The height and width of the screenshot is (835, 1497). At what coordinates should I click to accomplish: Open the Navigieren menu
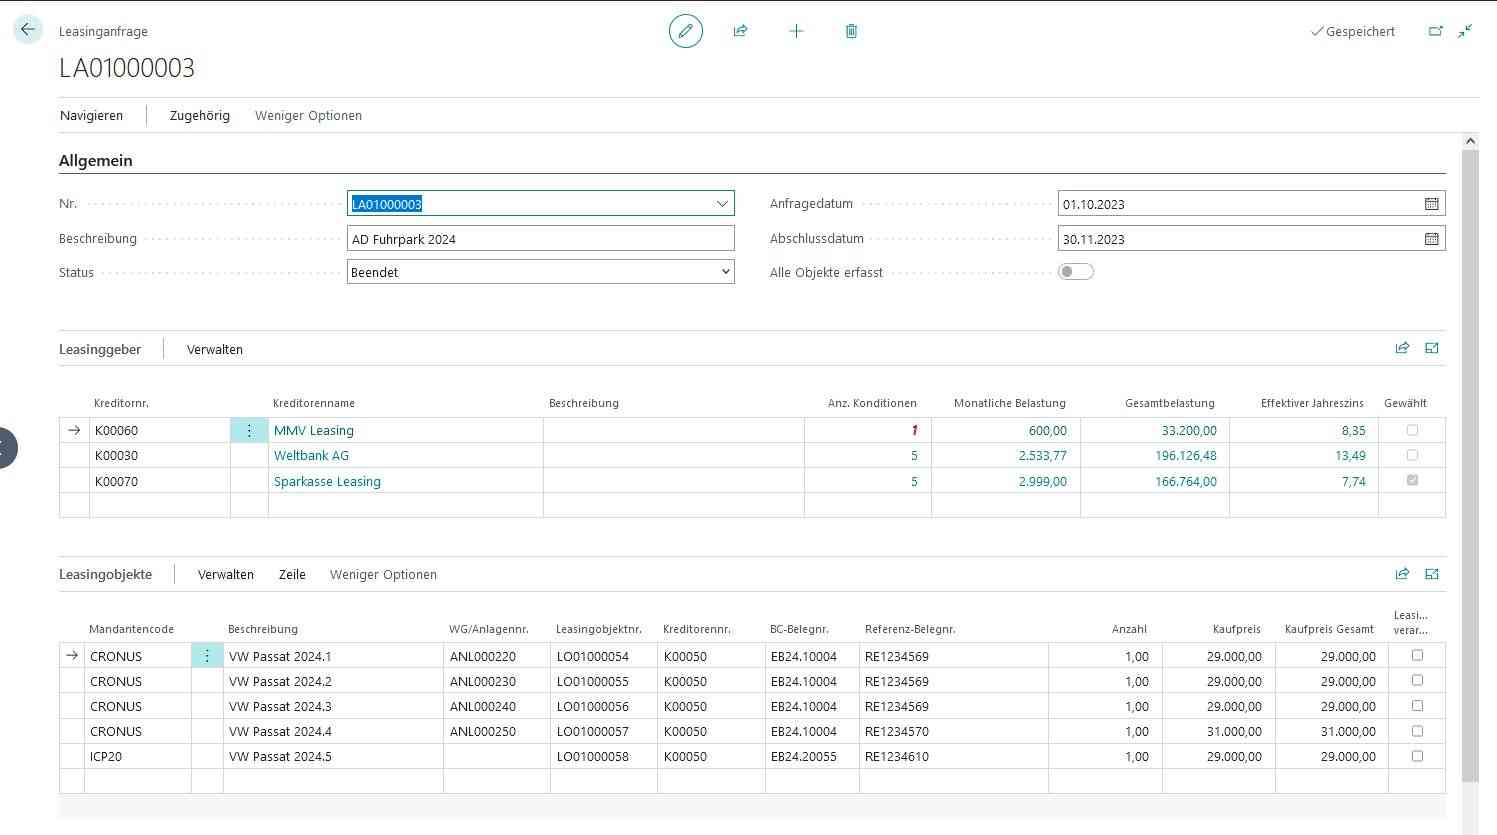point(91,115)
